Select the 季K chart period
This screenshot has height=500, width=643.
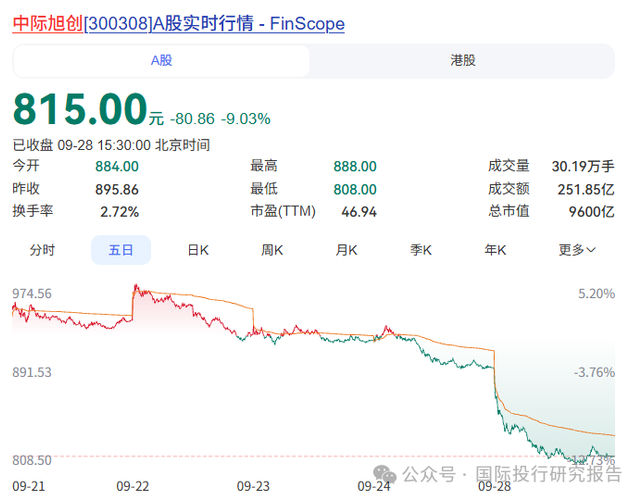point(421,250)
